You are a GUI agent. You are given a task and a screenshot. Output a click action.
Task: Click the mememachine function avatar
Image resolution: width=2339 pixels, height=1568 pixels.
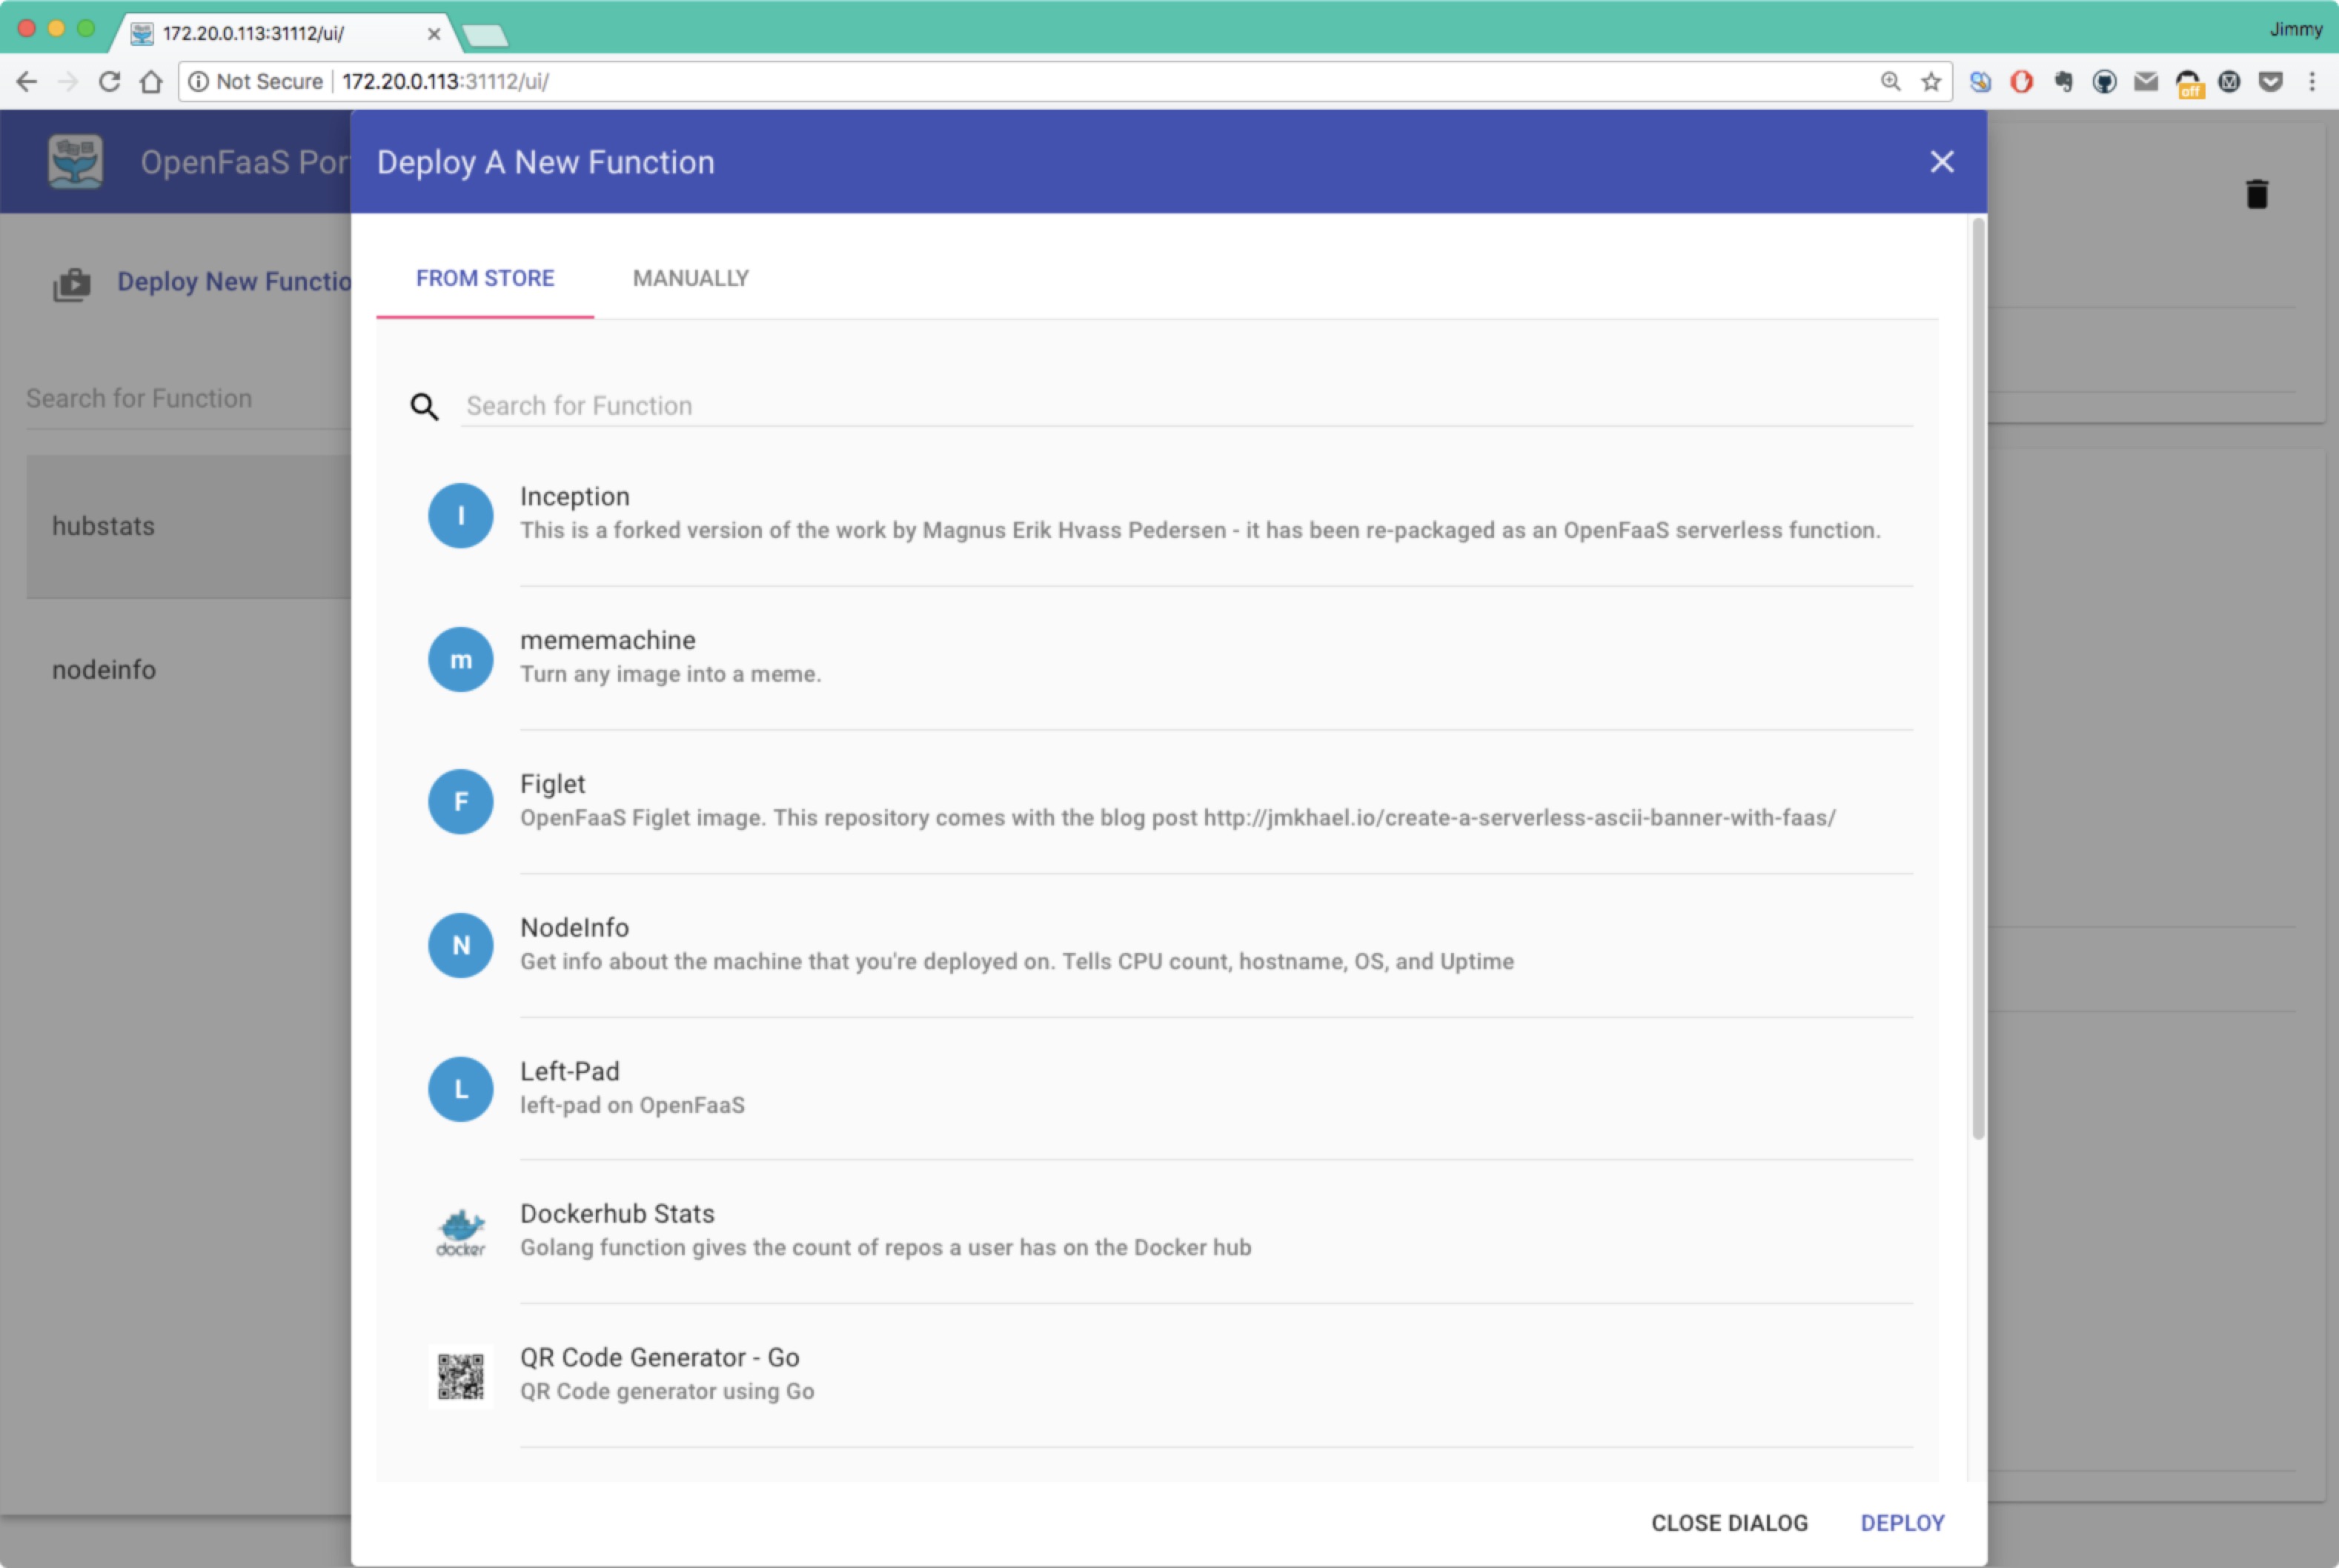461,659
